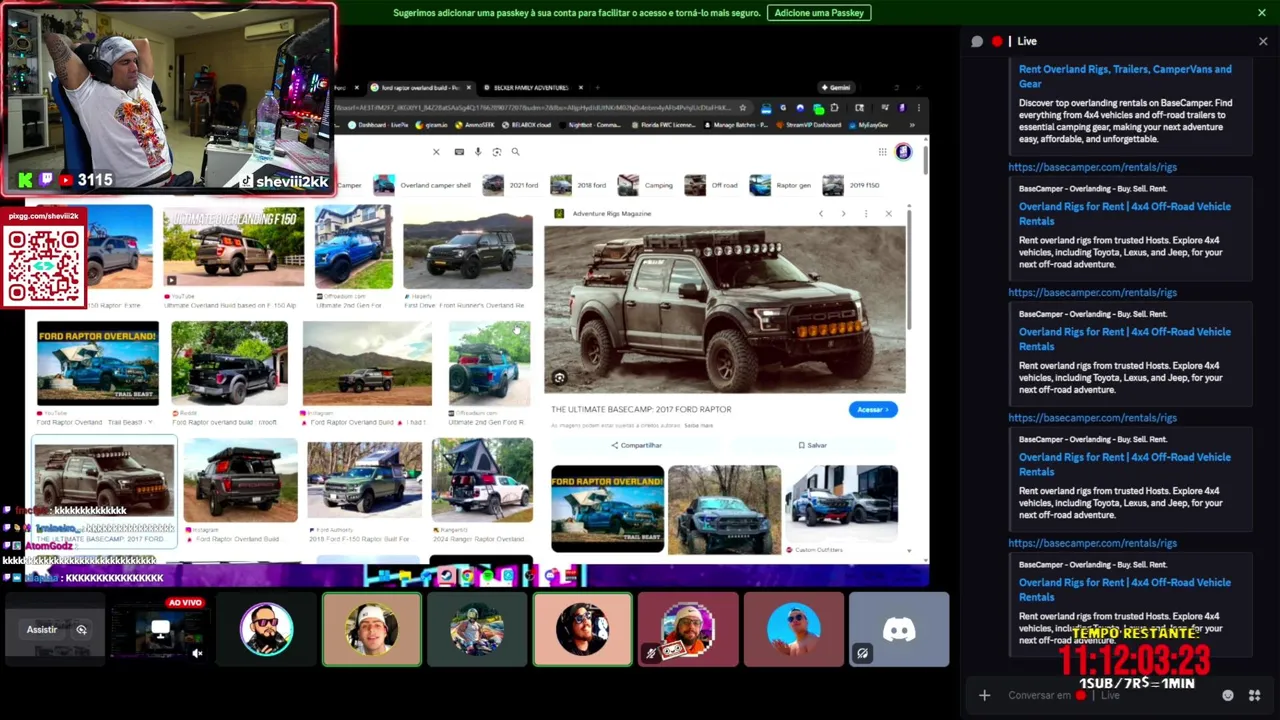Select 'Off road' filter chip

pos(711,185)
